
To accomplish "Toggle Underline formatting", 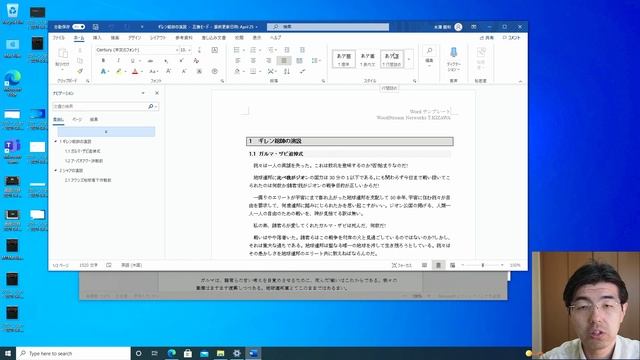I will coord(132,60).
